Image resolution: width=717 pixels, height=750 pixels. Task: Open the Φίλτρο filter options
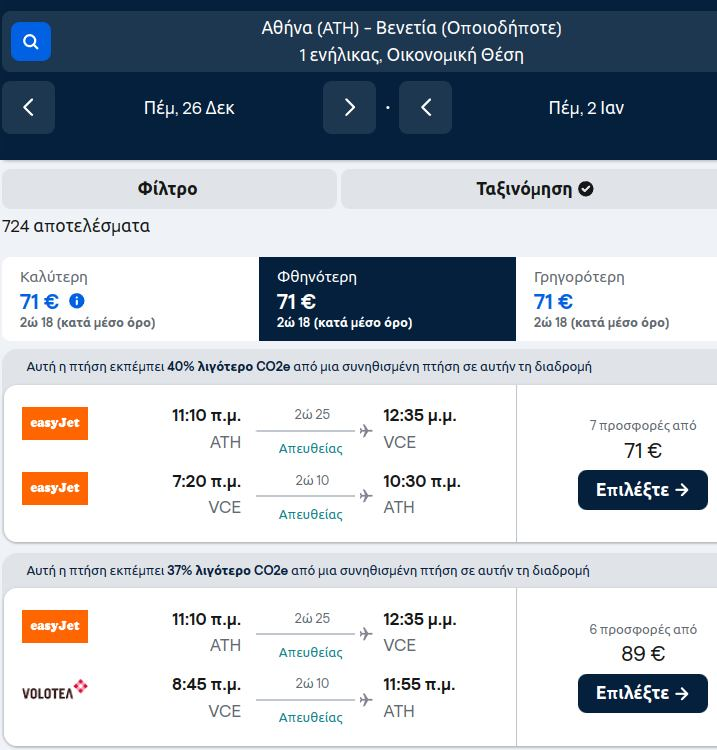coord(169,188)
